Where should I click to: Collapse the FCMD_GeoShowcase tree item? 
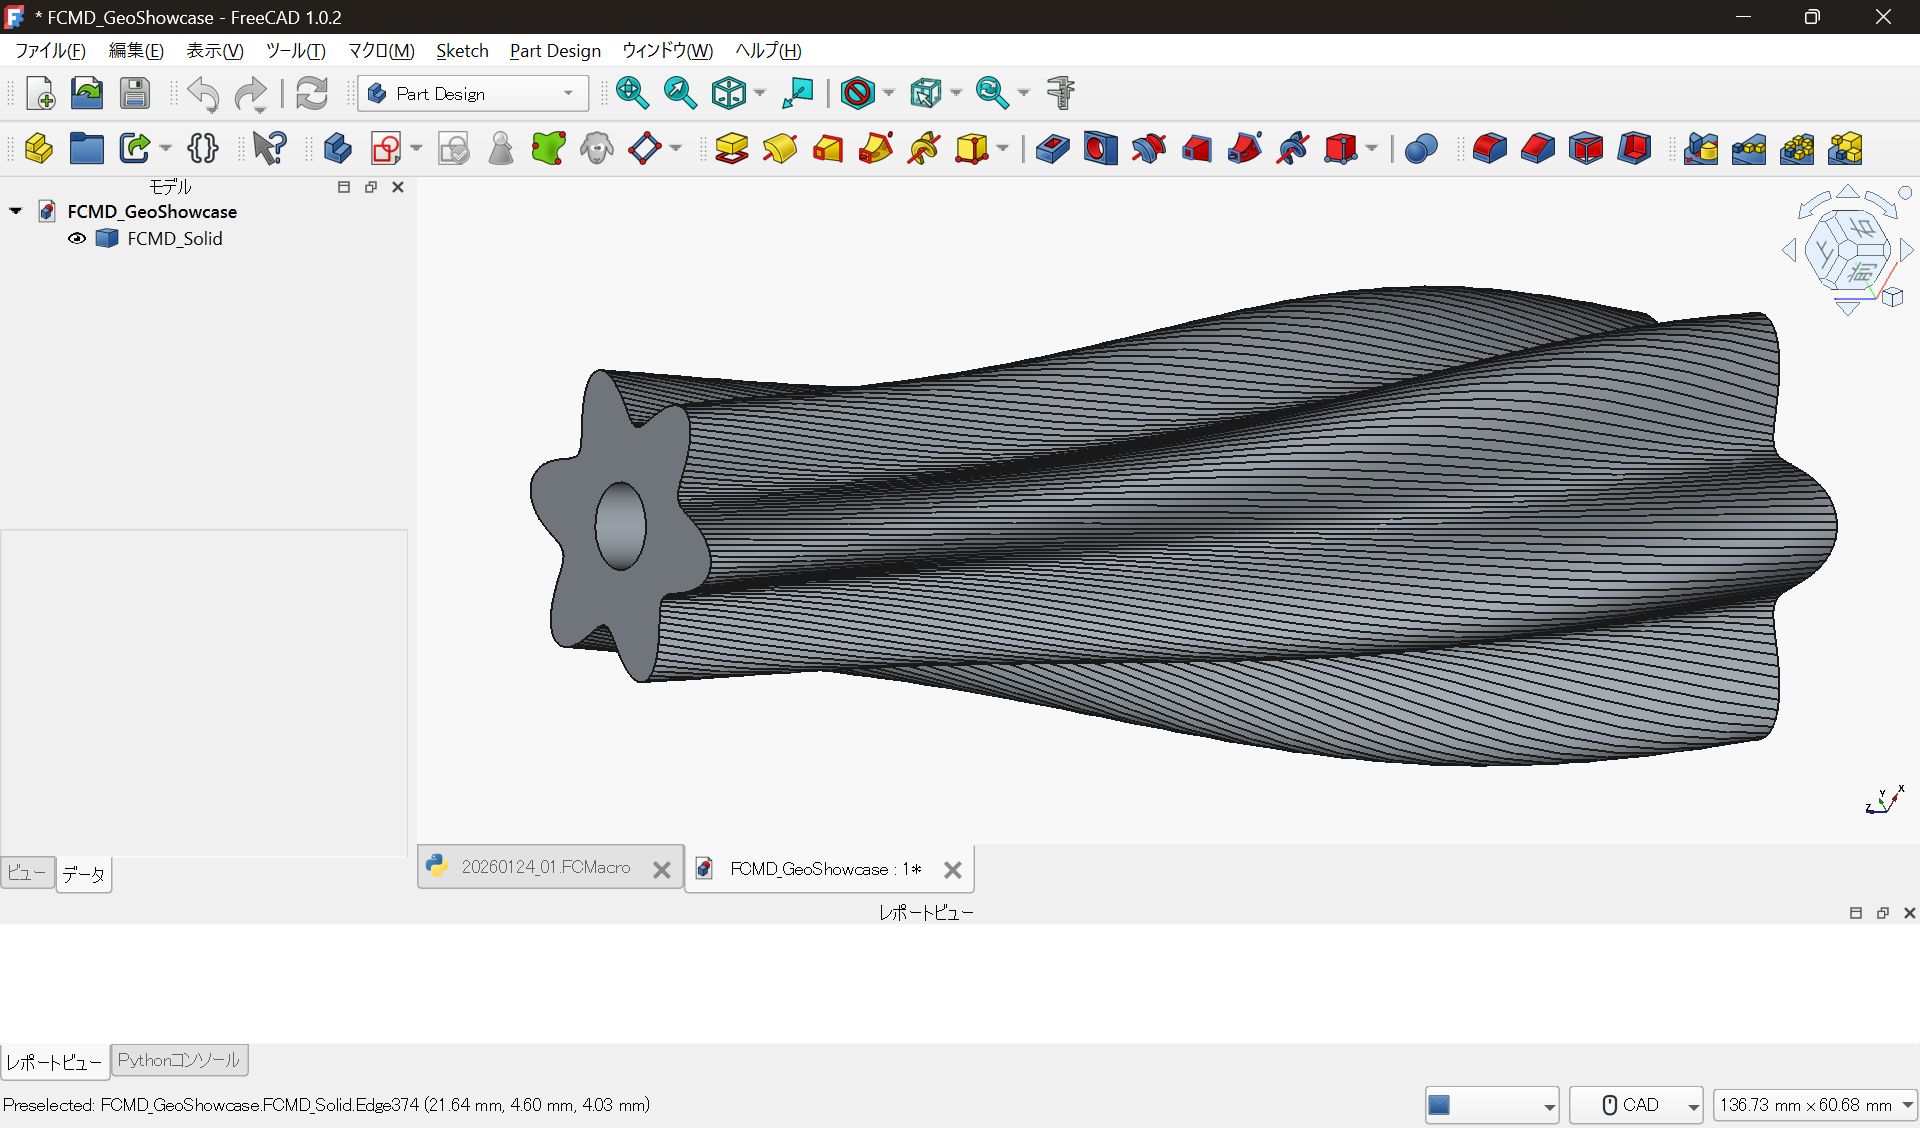click(15, 211)
